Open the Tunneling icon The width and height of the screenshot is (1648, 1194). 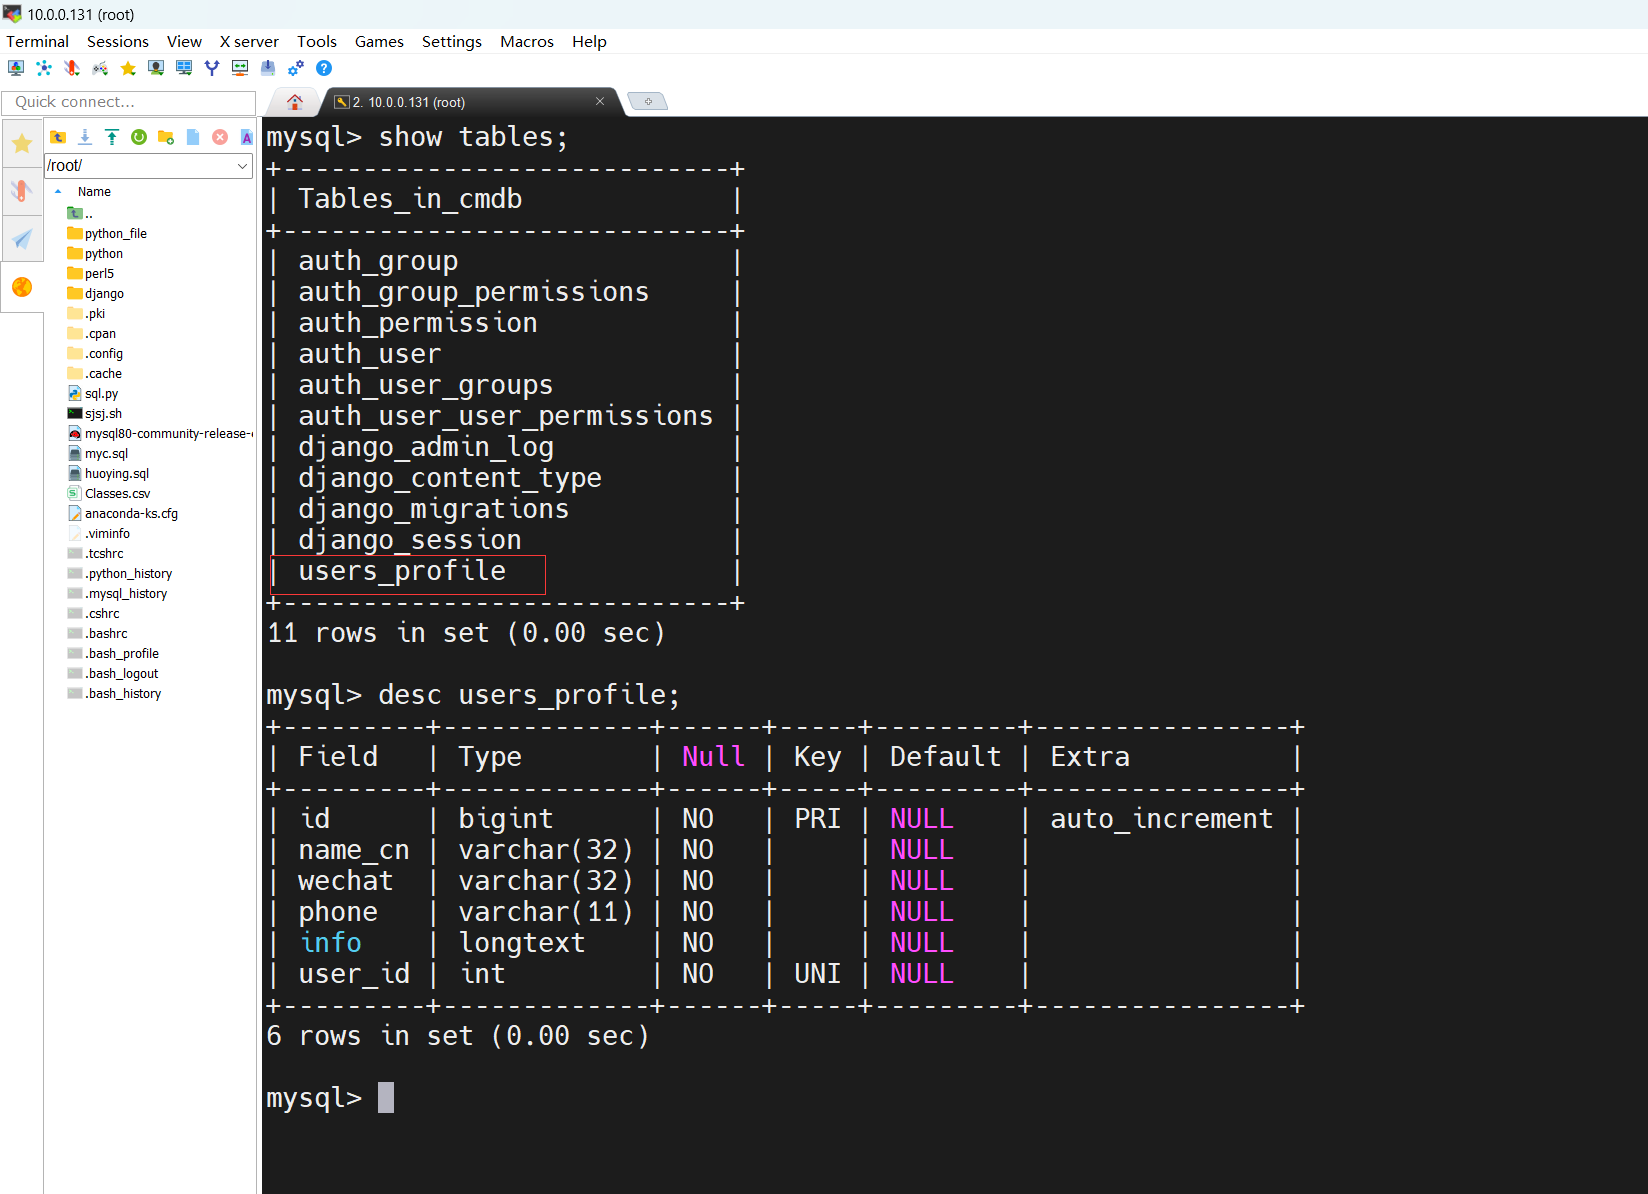240,68
